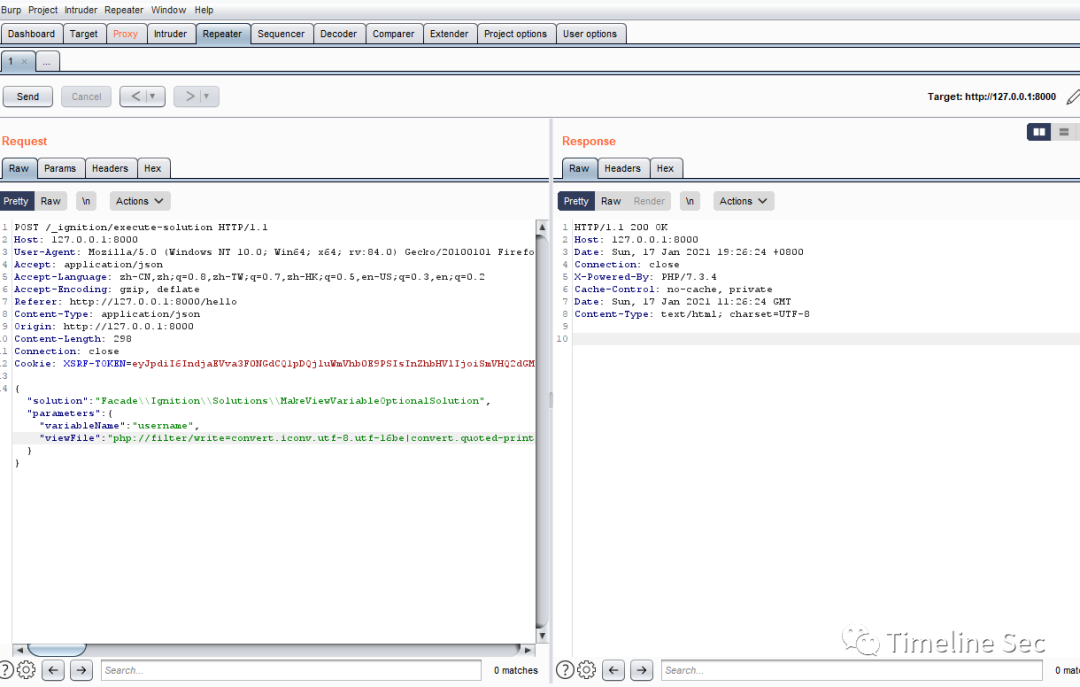Expand history forward dropdown arrow
The image size is (1080, 687).
pyautogui.click(x=207, y=96)
